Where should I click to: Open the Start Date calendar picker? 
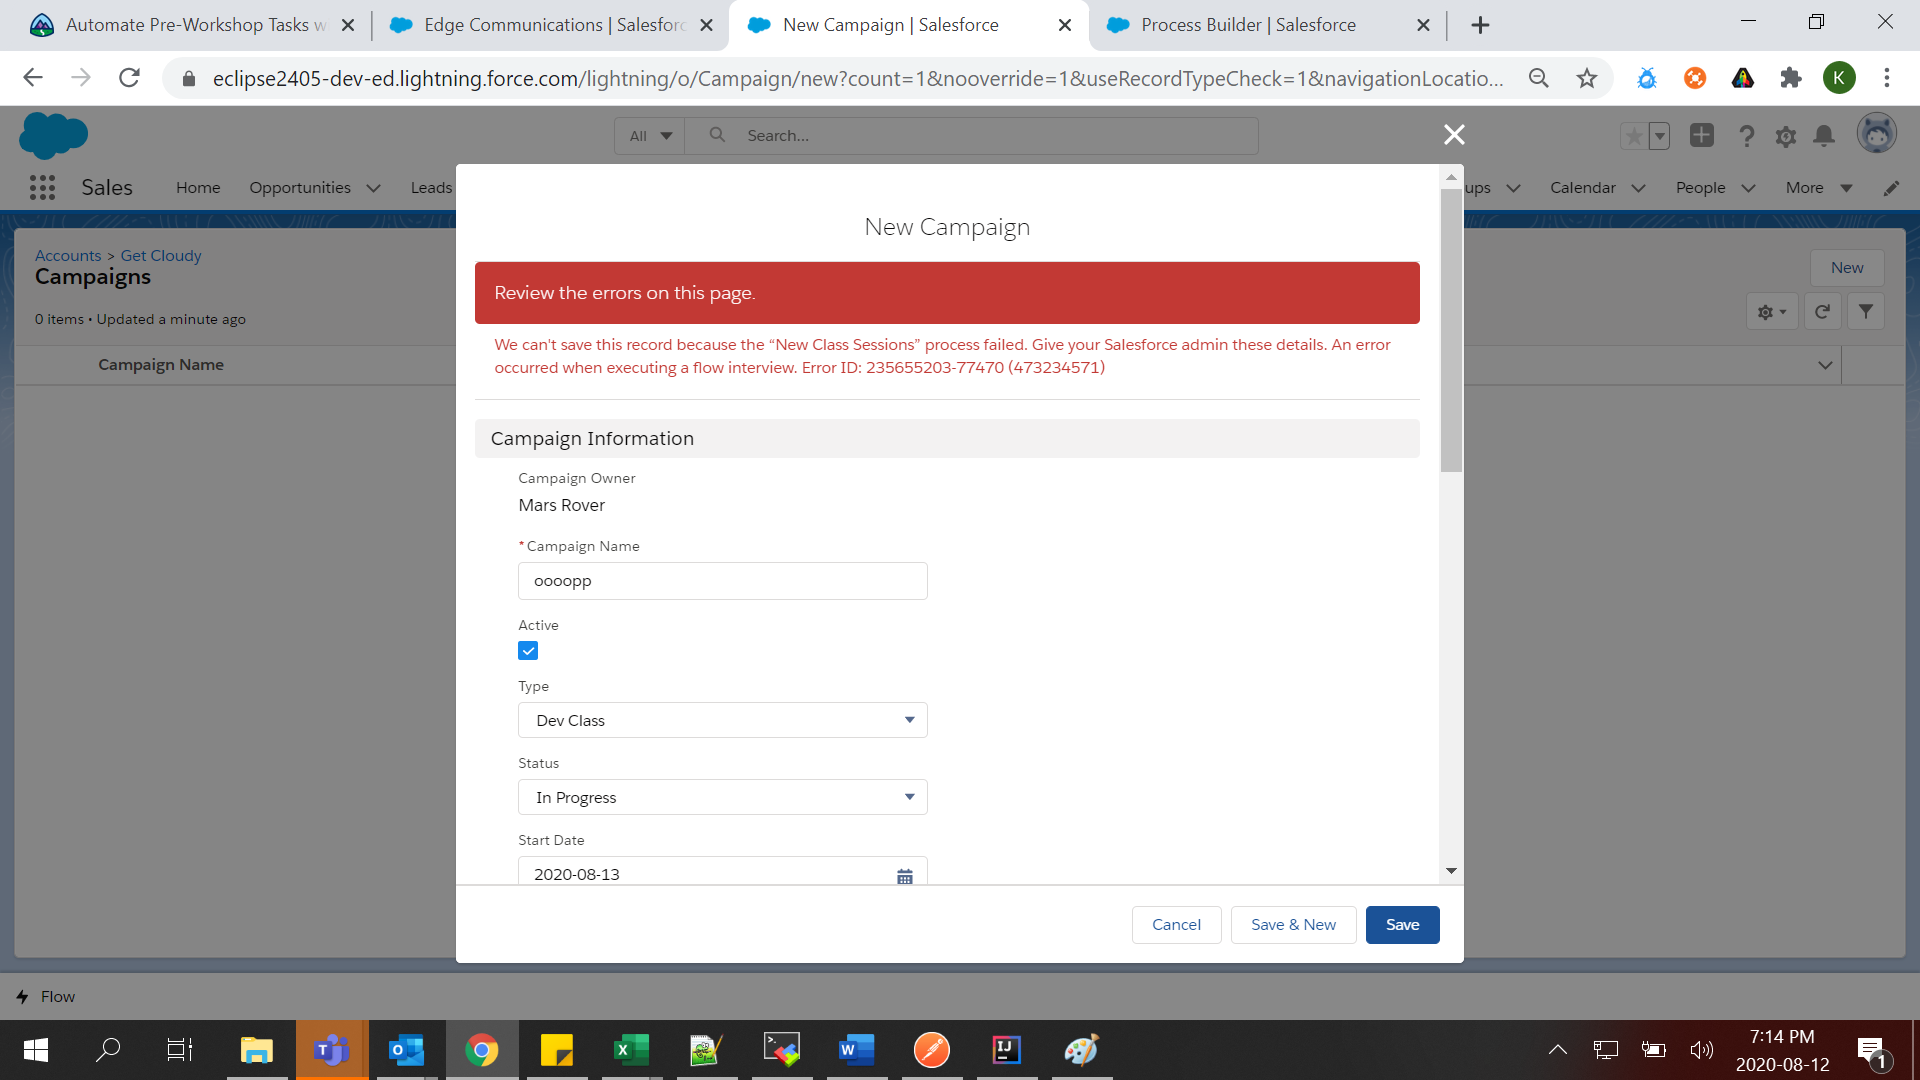[x=904, y=875]
